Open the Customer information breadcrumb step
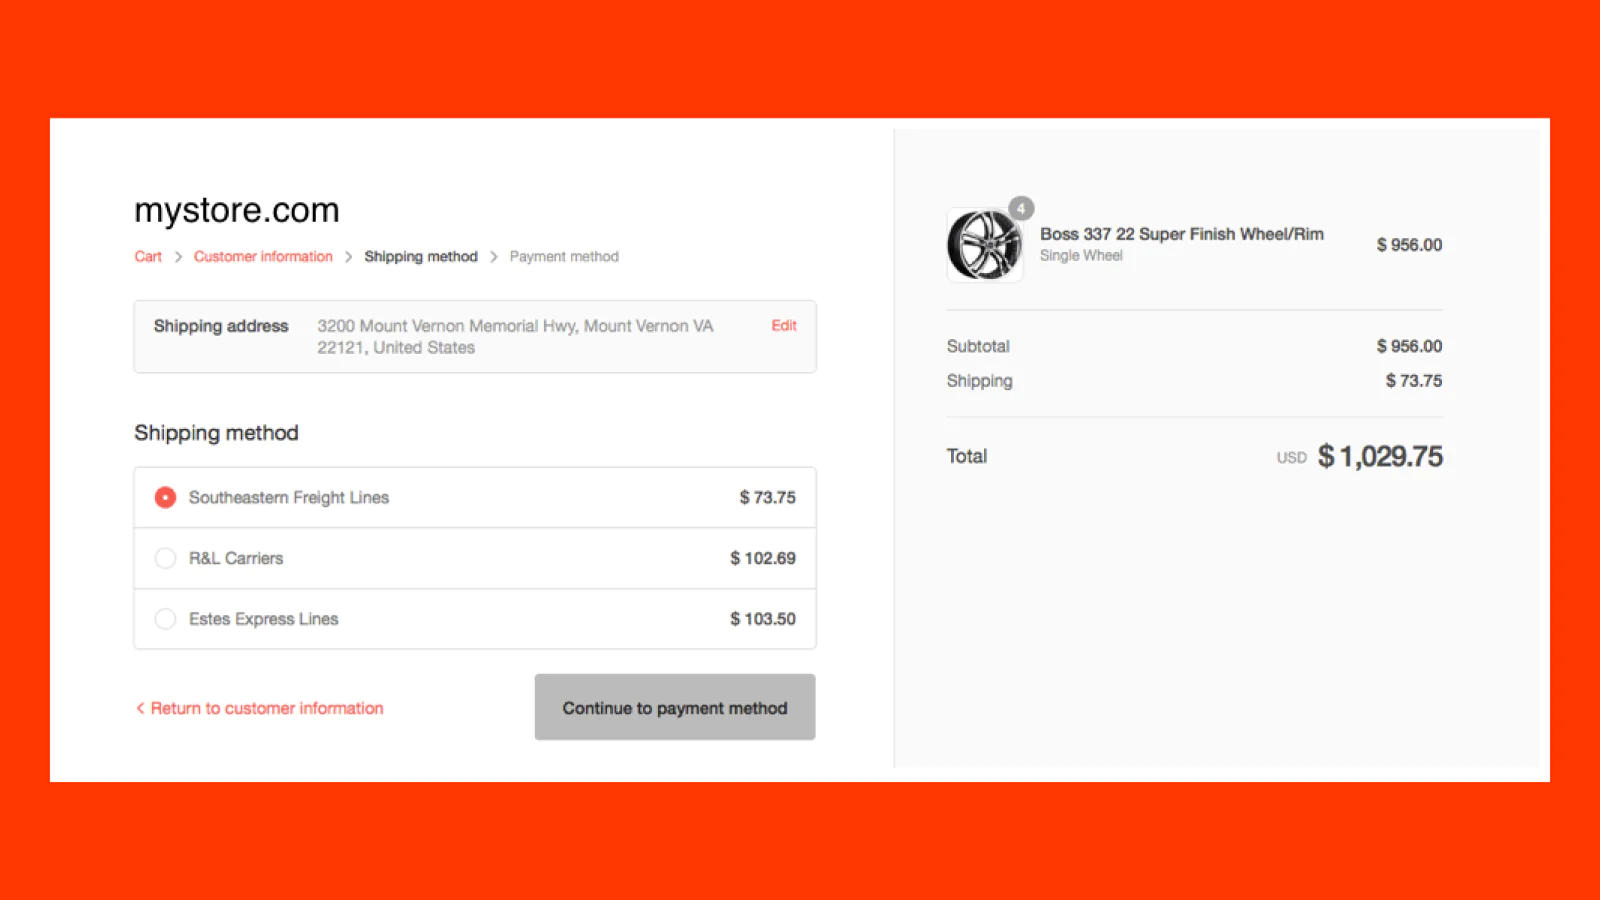Image resolution: width=1600 pixels, height=900 pixels. point(263,256)
